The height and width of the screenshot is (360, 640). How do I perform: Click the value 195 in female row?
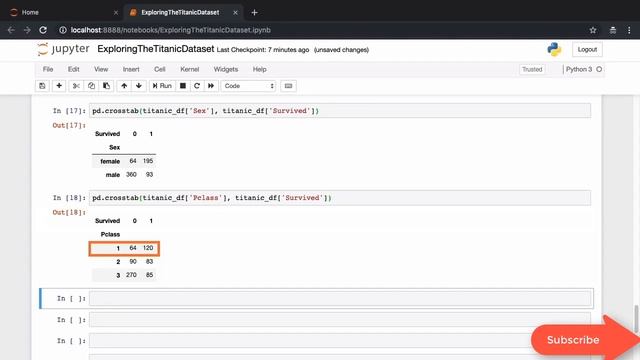[148, 161]
